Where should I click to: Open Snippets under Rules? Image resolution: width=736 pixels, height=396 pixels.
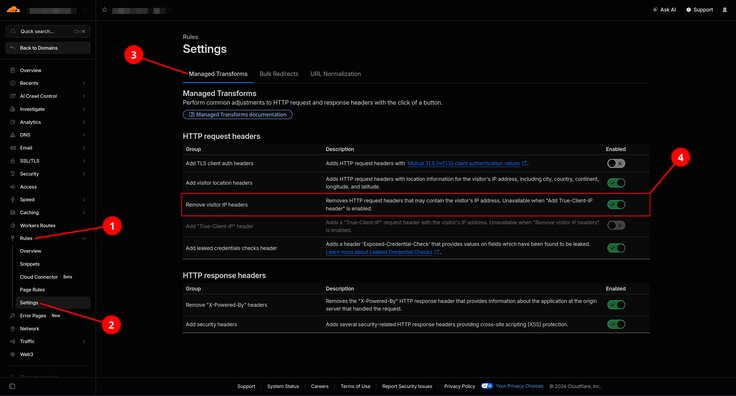[x=30, y=264]
